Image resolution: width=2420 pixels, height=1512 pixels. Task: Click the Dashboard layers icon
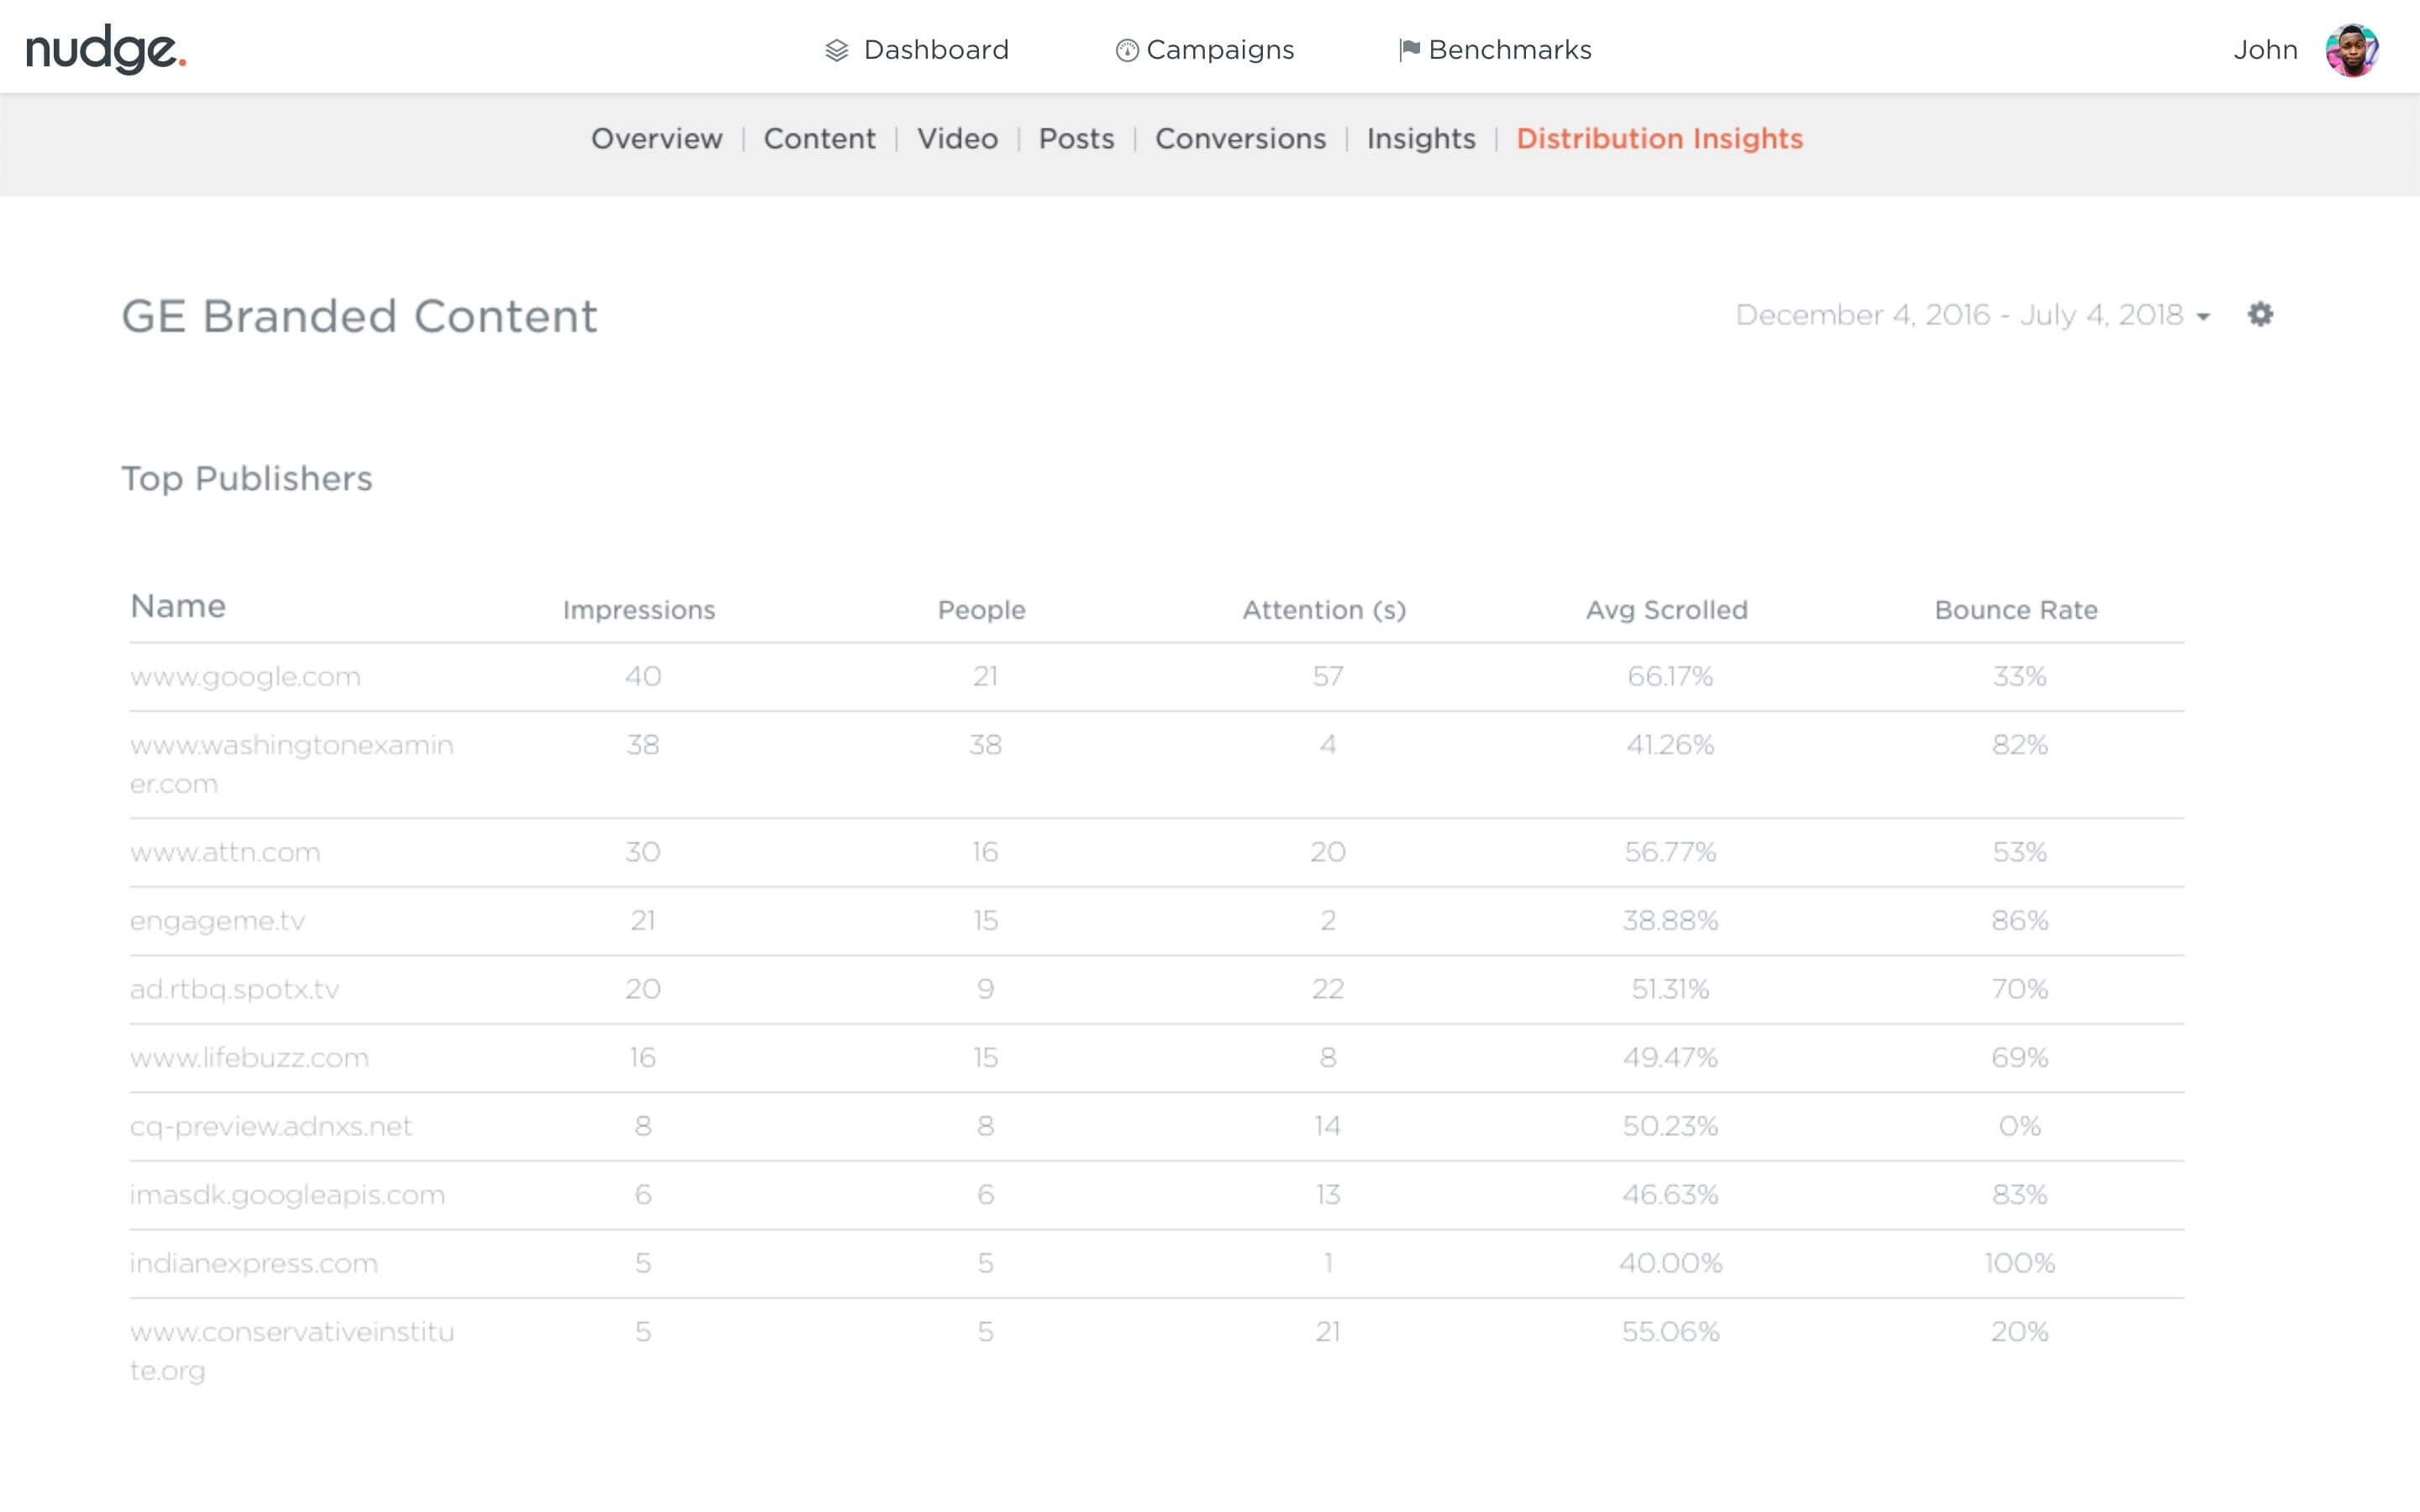coord(836,50)
